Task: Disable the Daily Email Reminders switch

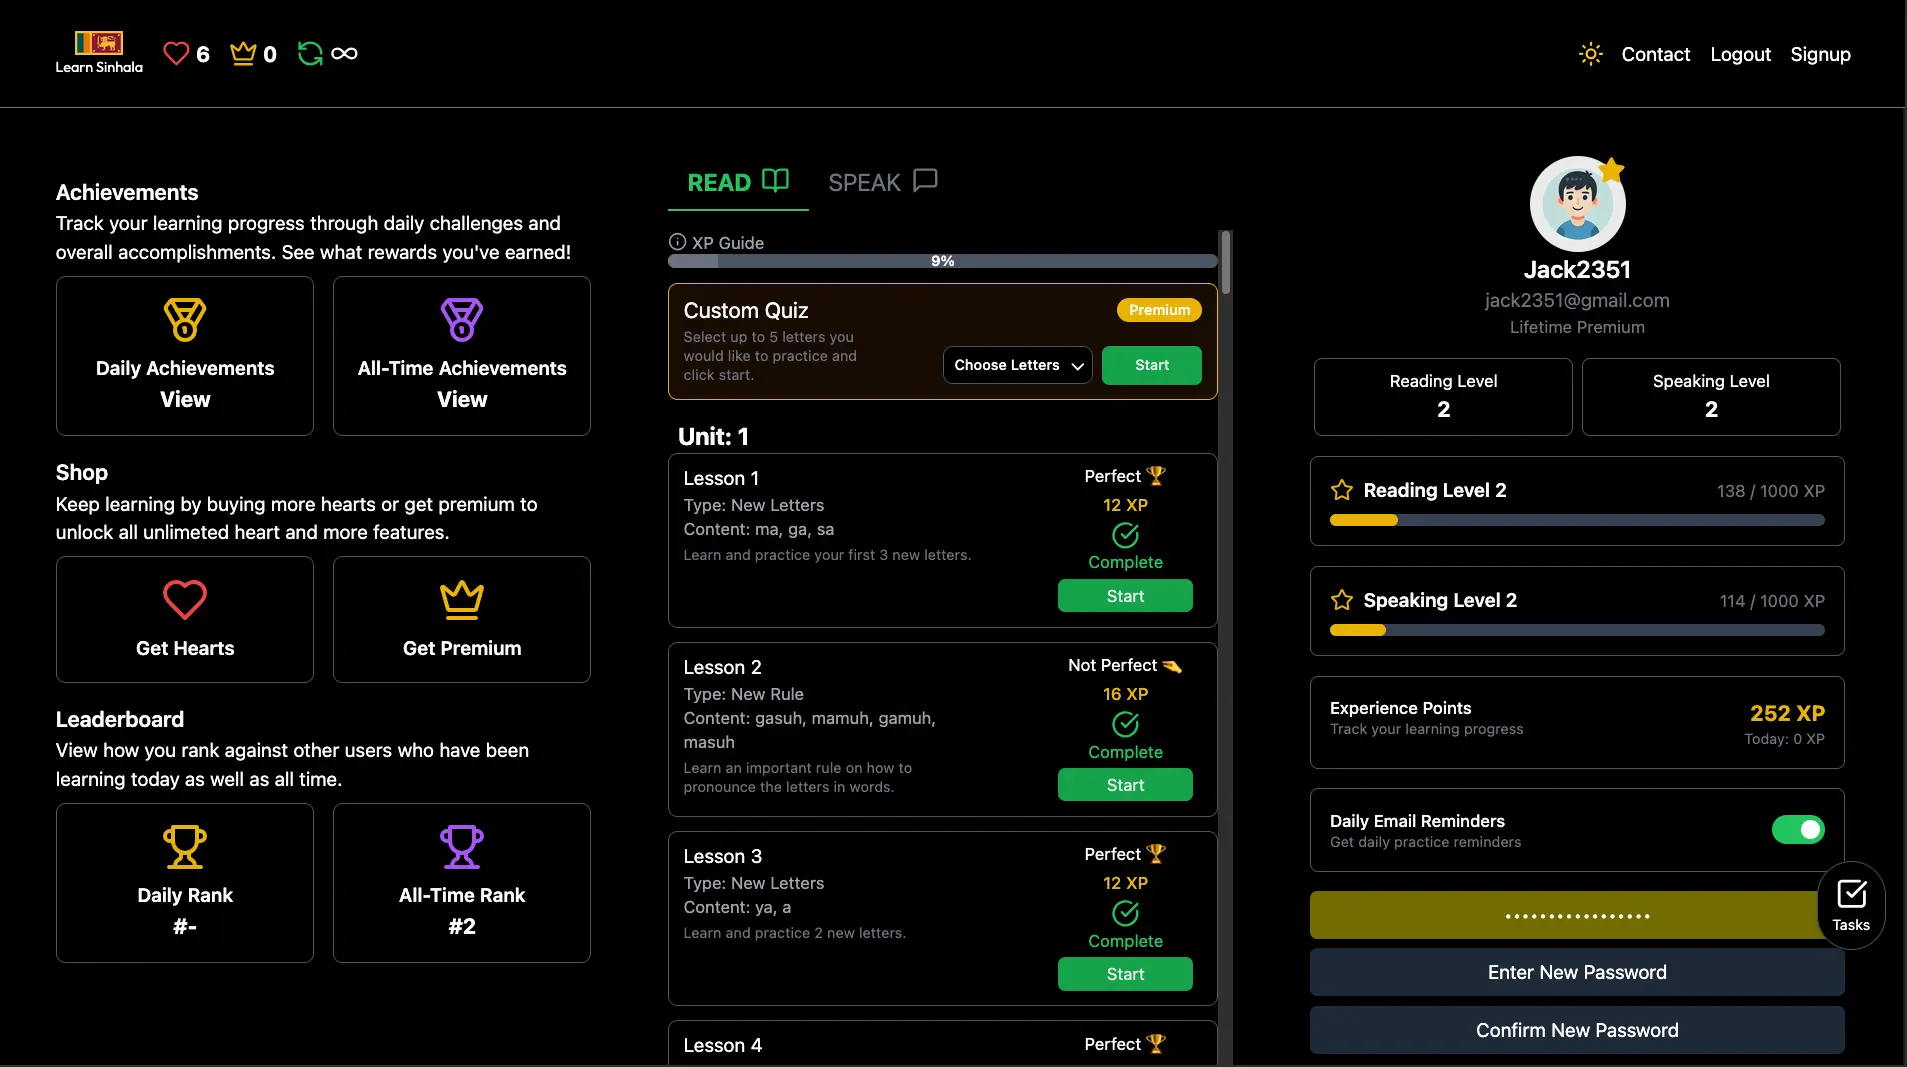Action: (1797, 830)
